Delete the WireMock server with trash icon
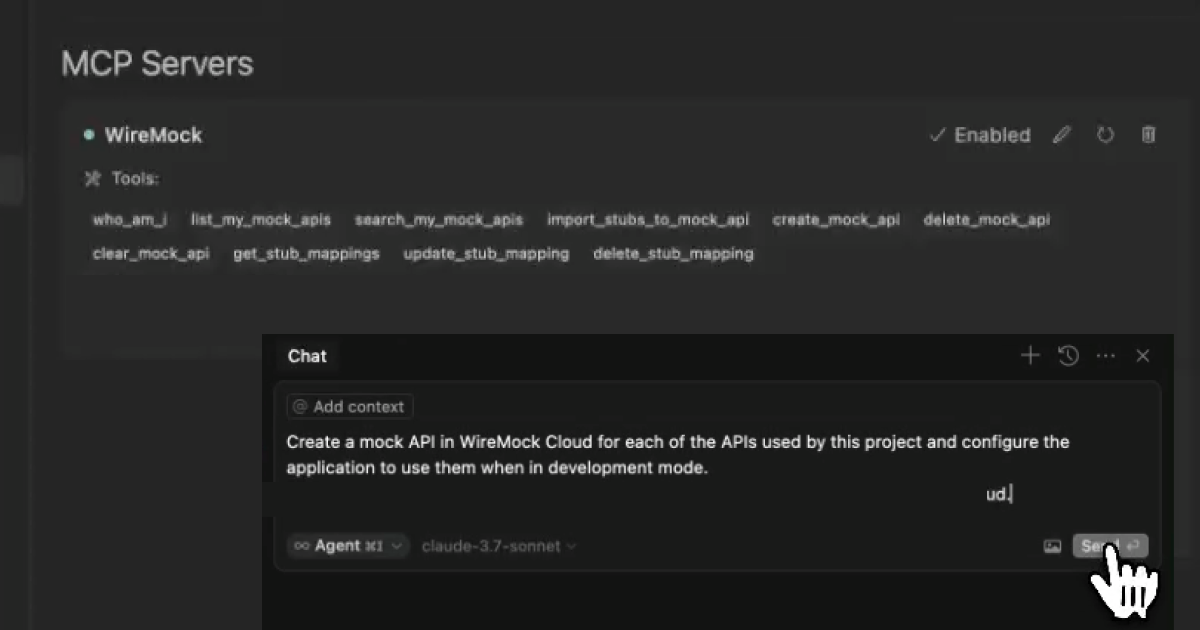Viewport: 1200px width, 630px height. 1149,135
